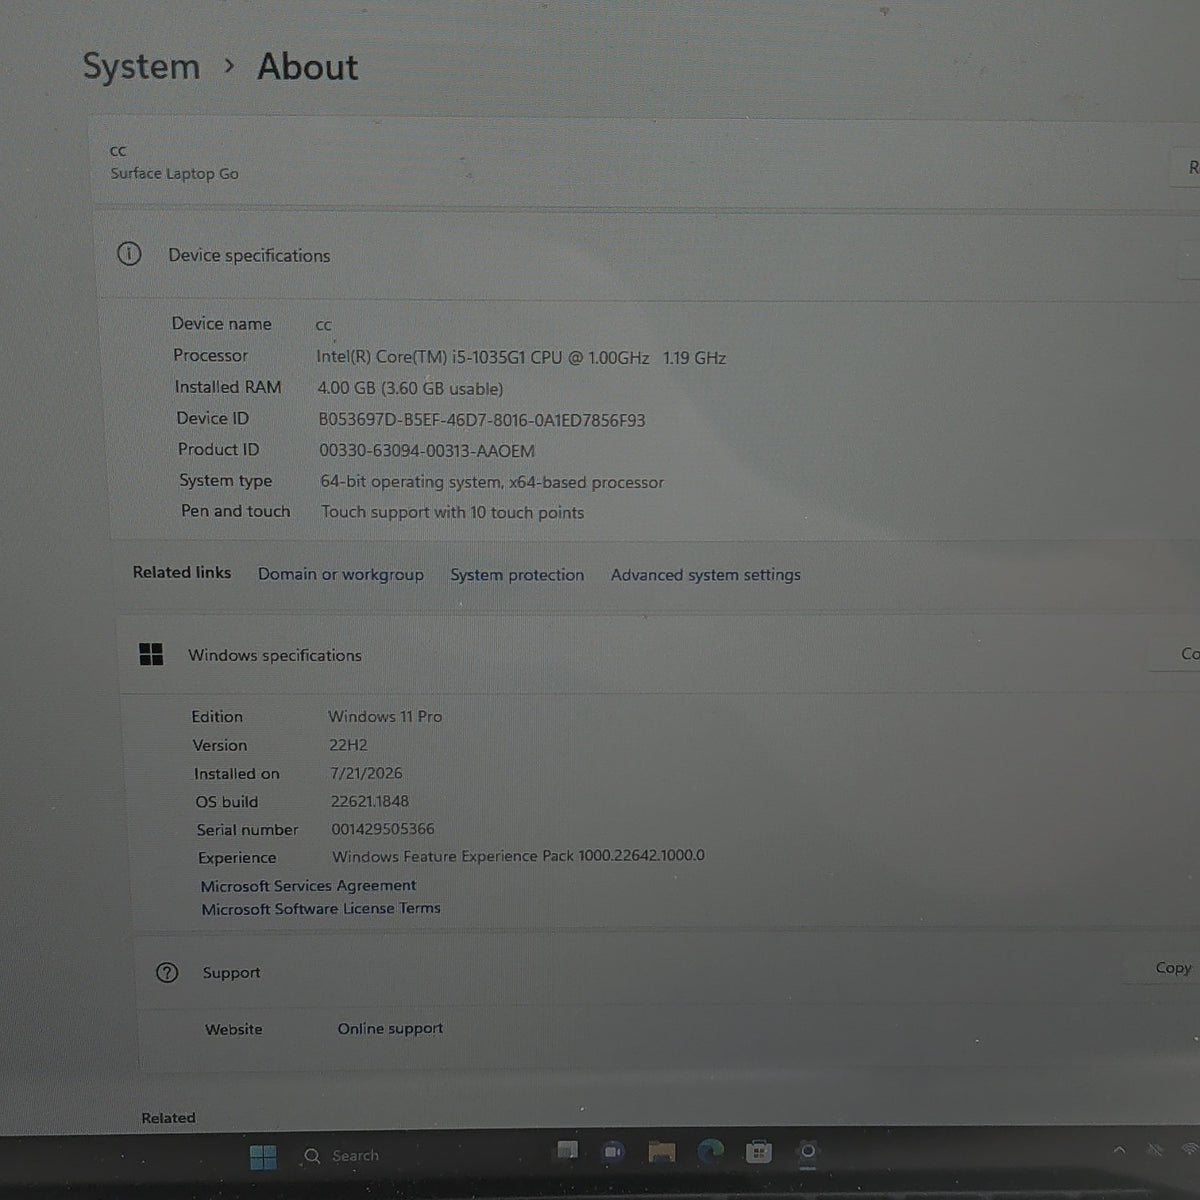Screen dimensions: 1200x1200
Task: Open Domain or workgroup link
Action: pyautogui.click(x=341, y=574)
